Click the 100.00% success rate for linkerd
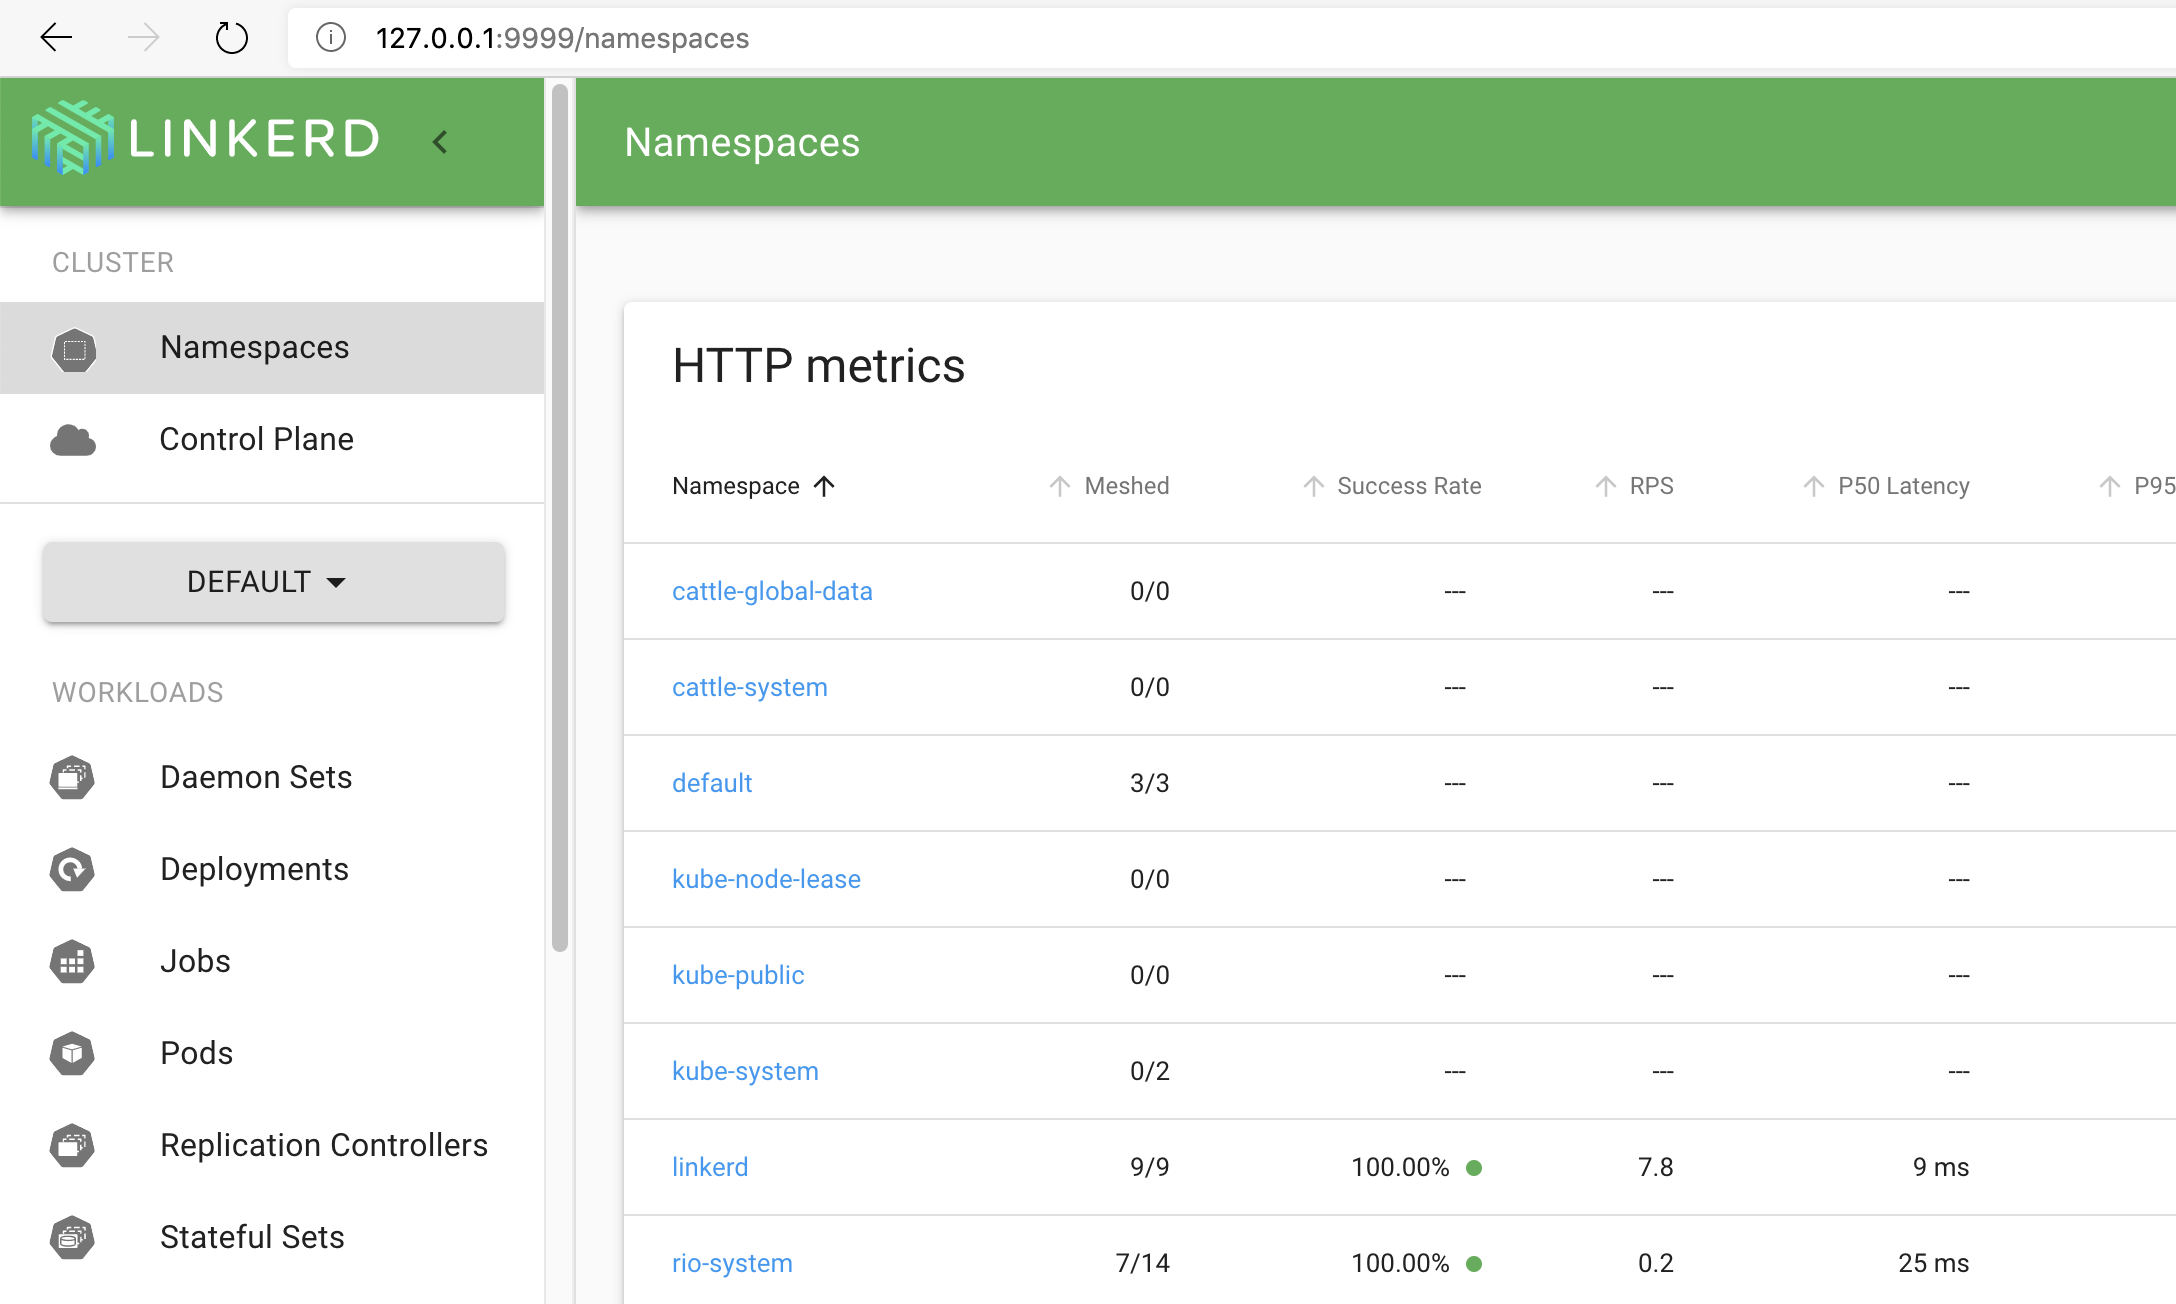This screenshot has width=2176, height=1304. pos(1400,1167)
